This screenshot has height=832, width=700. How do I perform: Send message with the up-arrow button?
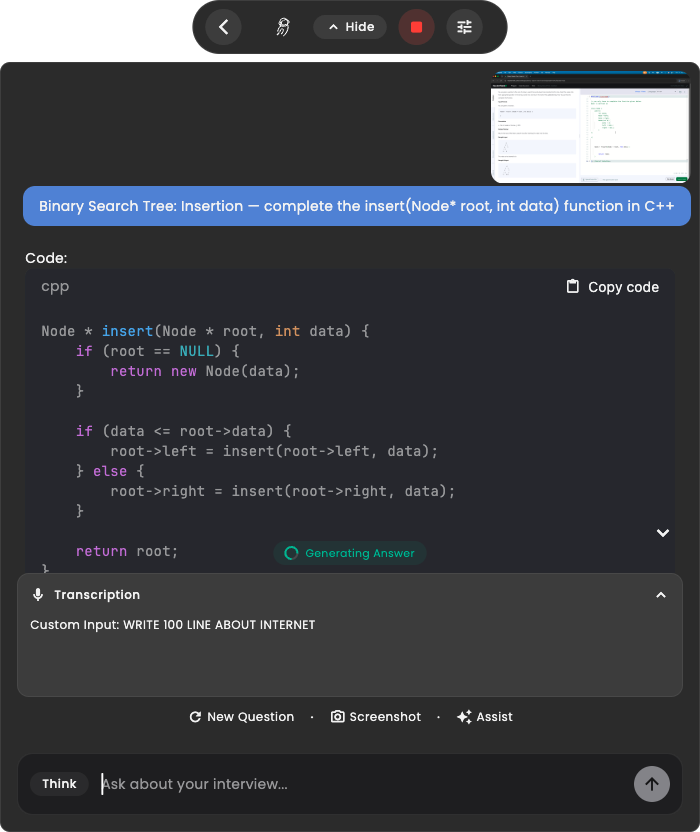pos(652,784)
